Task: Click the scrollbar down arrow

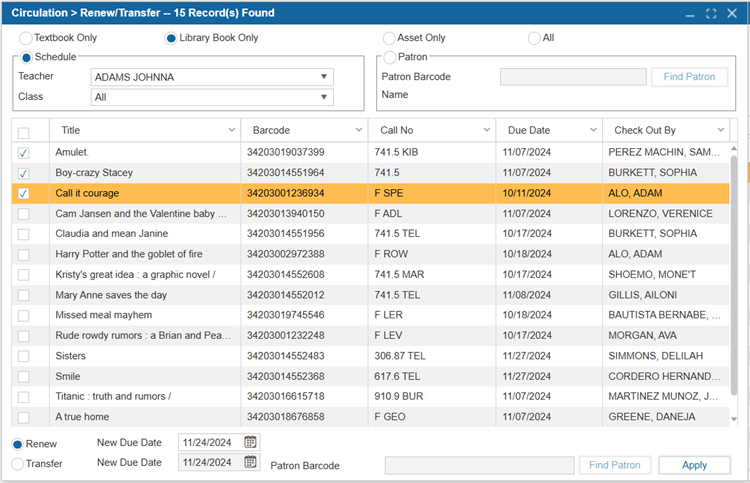Action: tap(734, 419)
